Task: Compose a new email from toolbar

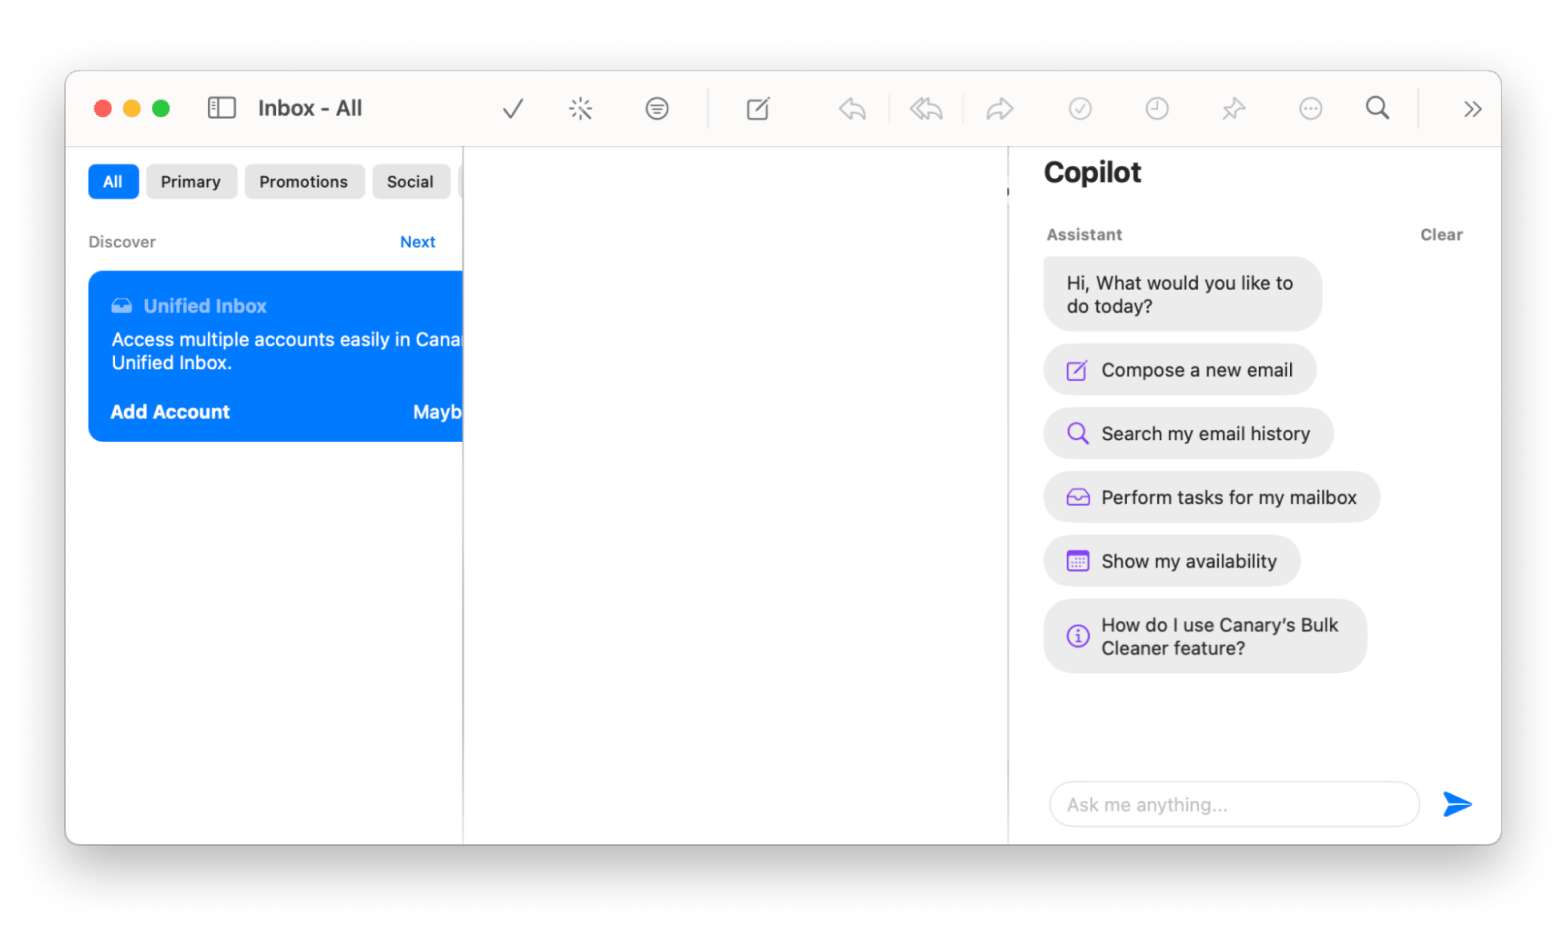Action: 758,109
